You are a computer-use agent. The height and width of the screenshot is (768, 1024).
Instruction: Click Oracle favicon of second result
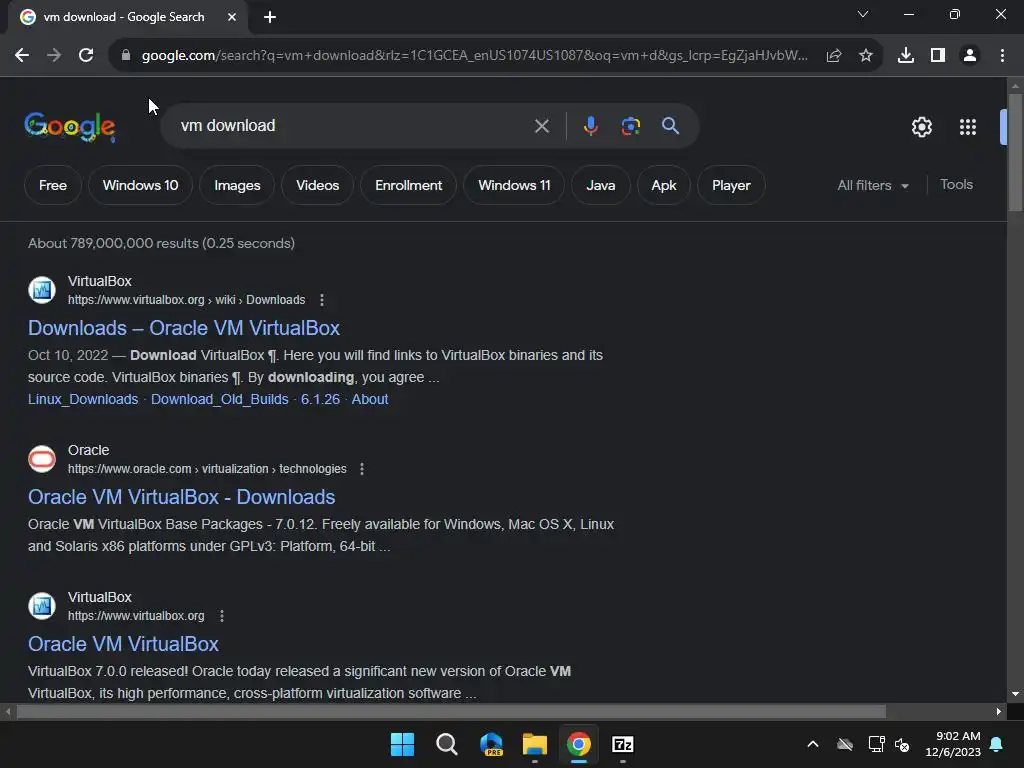42,459
